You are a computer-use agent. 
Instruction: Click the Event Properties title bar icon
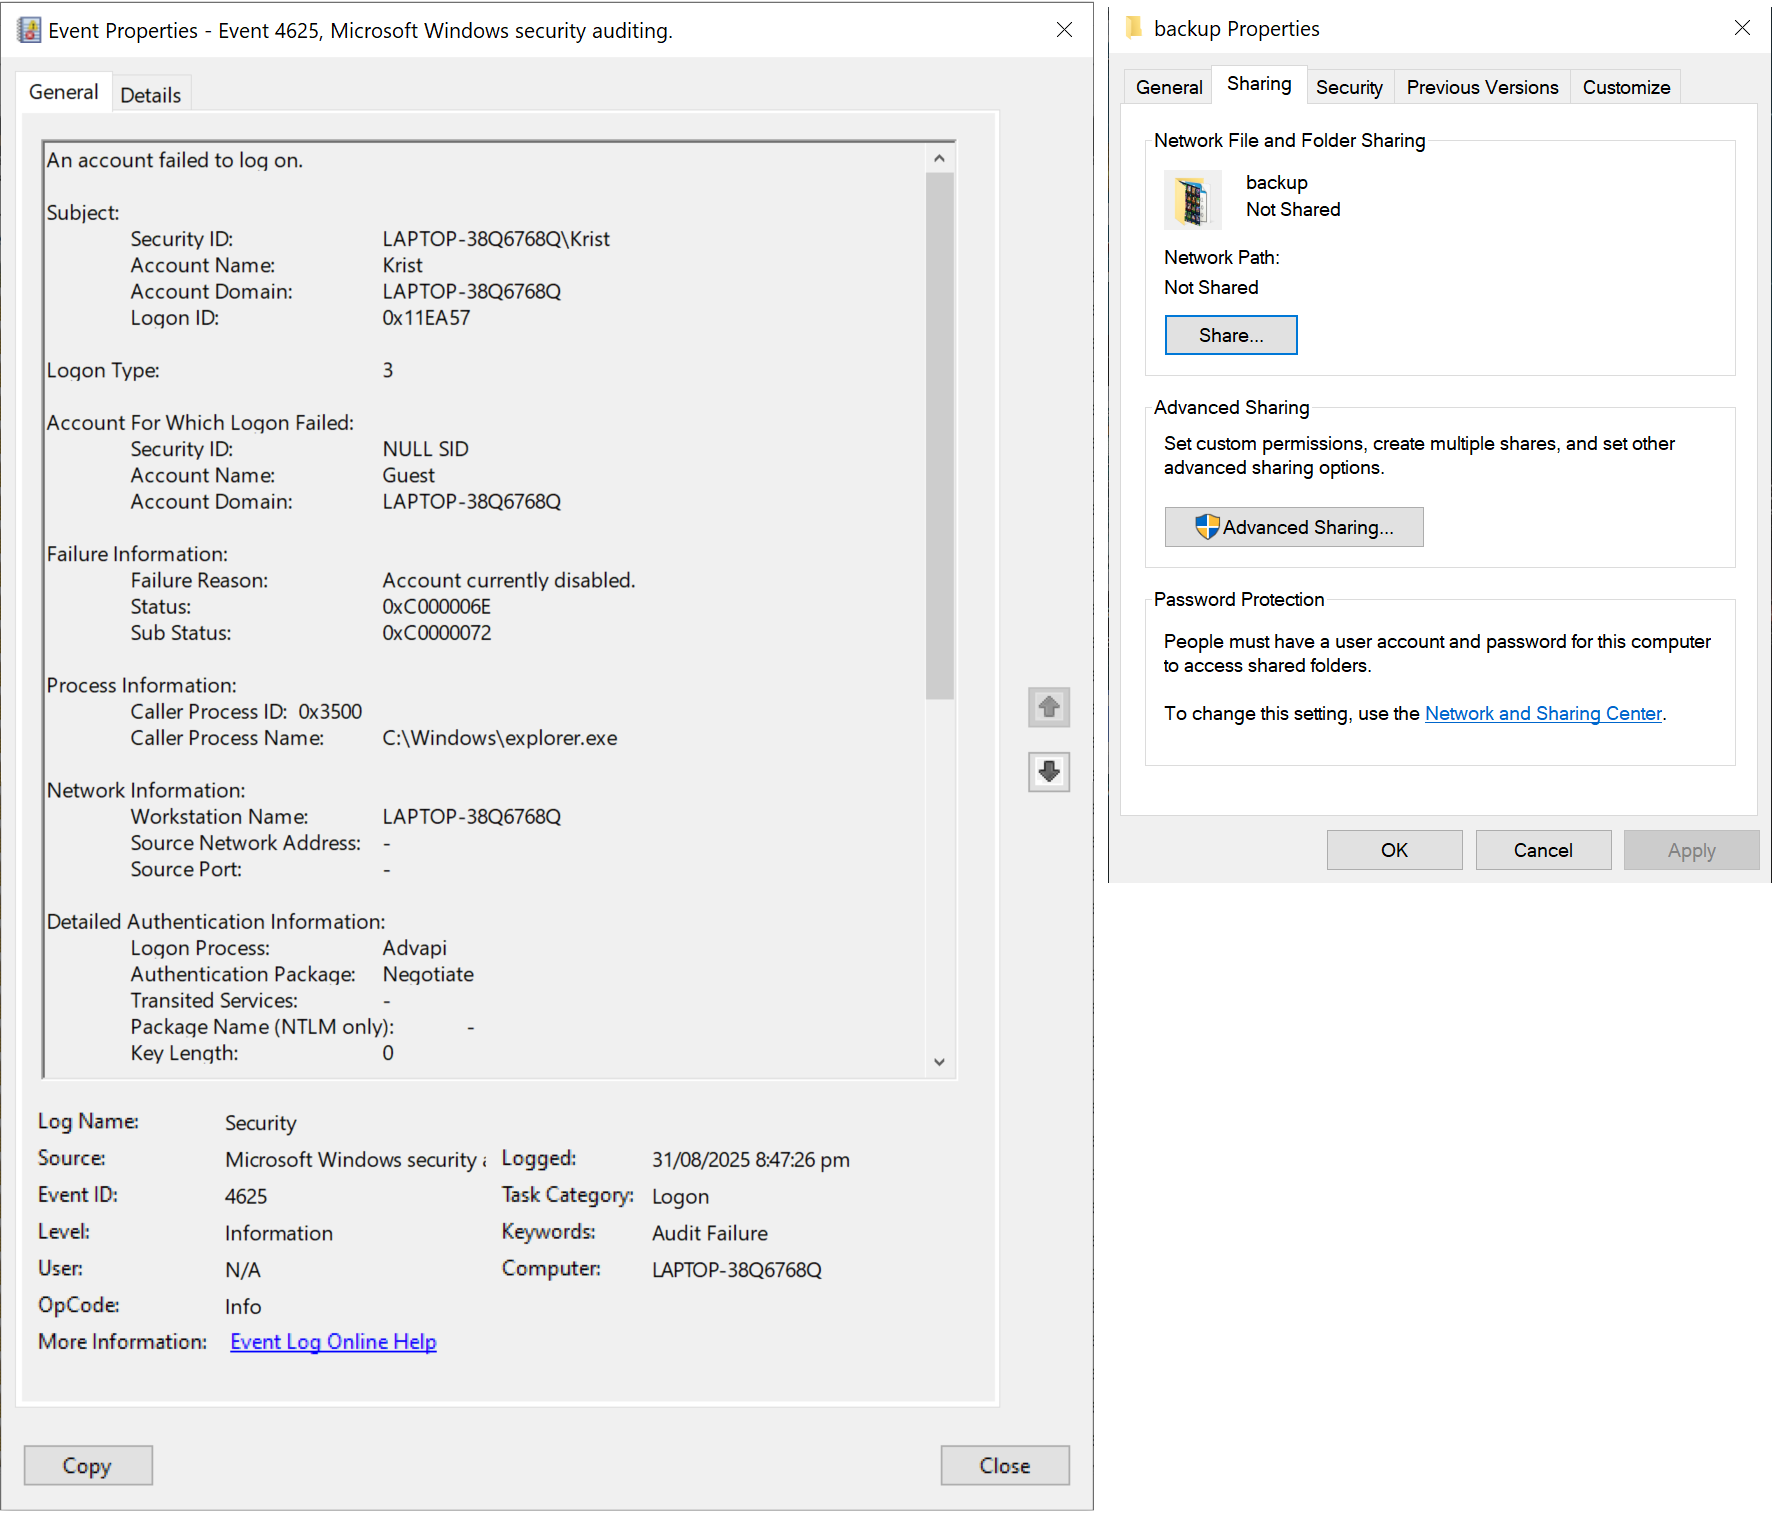[28, 30]
